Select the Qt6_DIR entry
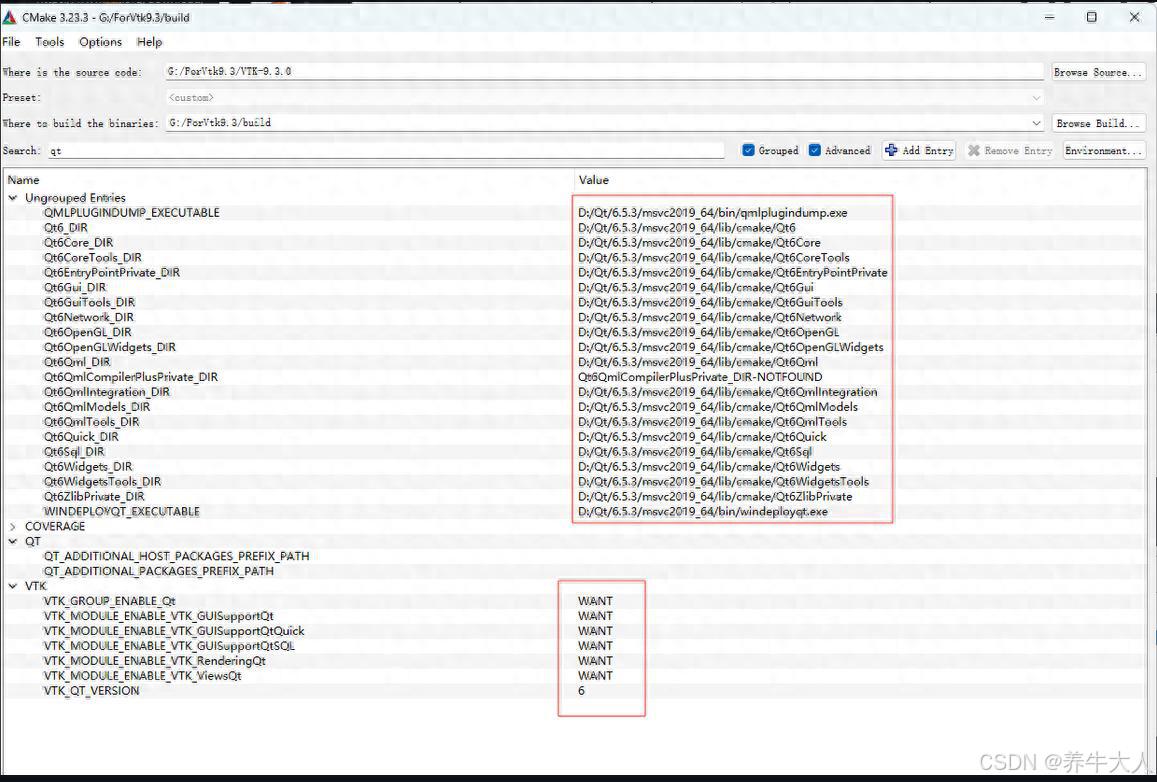This screenshot has height=782, width=1157. (66, 227)
